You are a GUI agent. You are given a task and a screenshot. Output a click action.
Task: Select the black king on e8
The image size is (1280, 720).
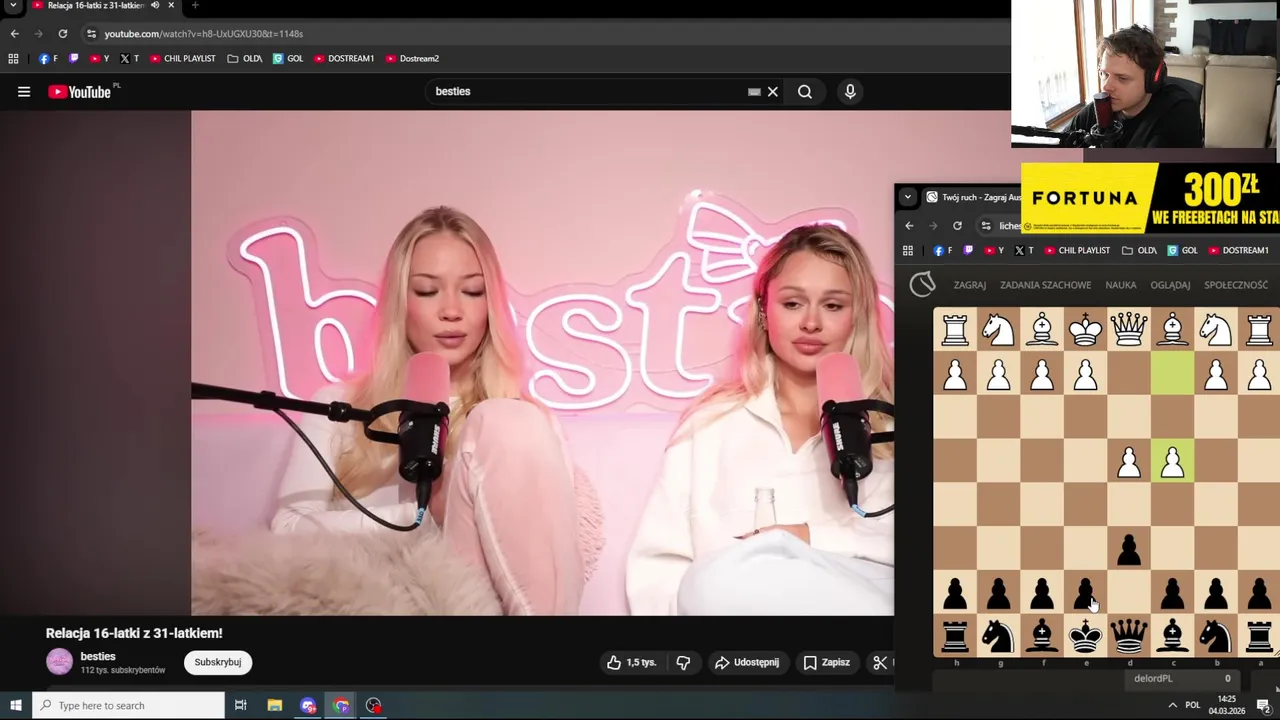click(1085, 636)
